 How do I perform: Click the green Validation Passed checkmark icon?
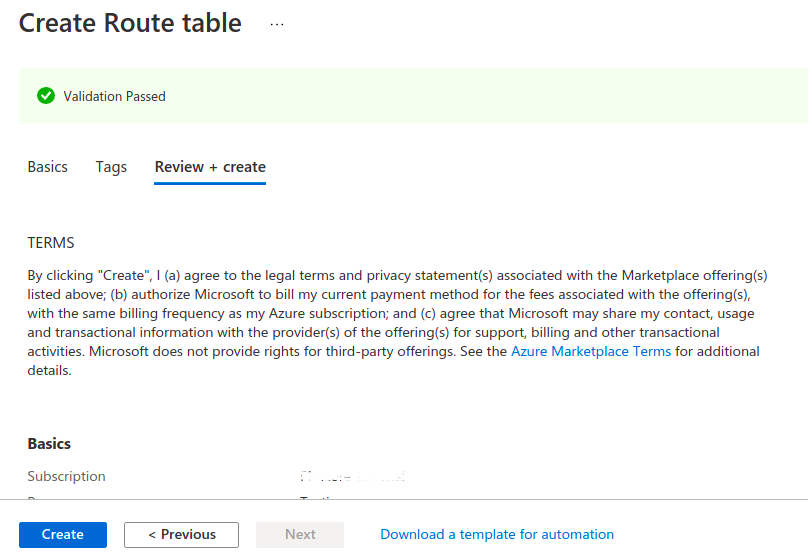45,96
